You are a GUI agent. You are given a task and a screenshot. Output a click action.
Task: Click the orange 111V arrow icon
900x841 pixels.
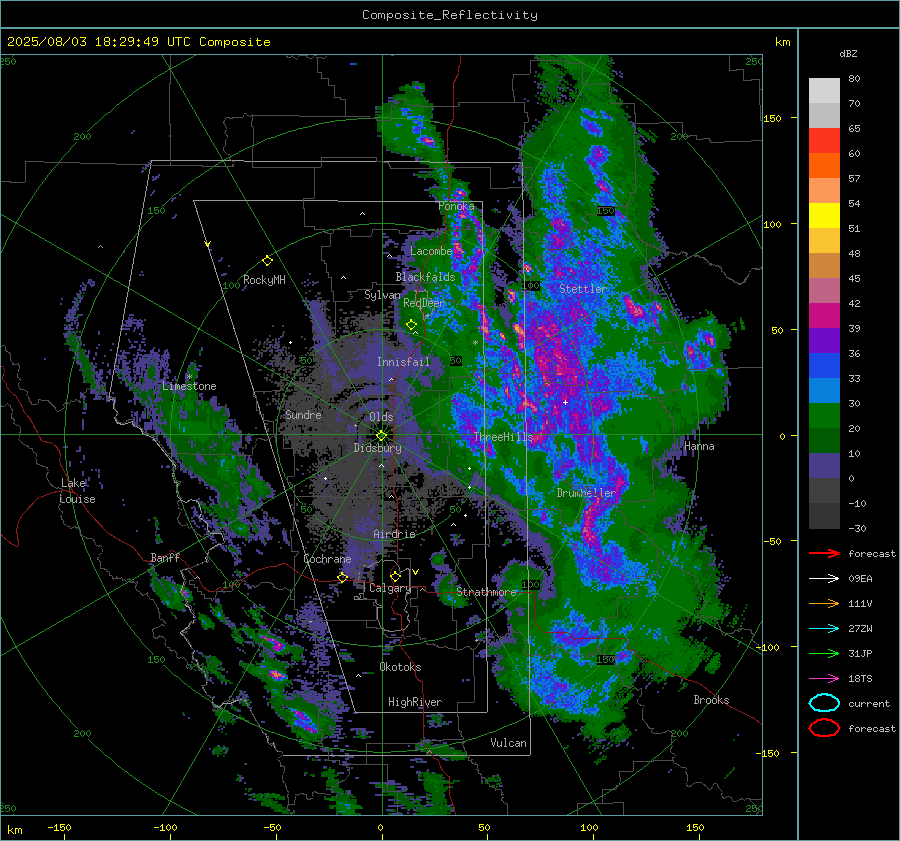click(824, 603)
